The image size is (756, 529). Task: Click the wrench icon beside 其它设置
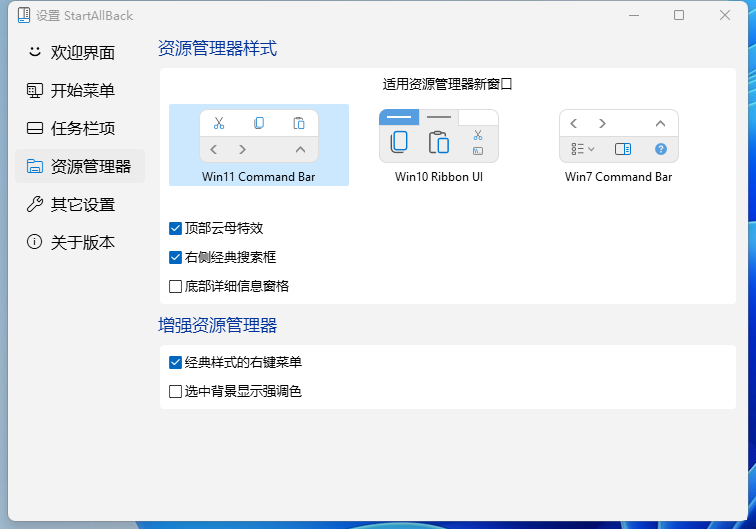coord(35,204)
